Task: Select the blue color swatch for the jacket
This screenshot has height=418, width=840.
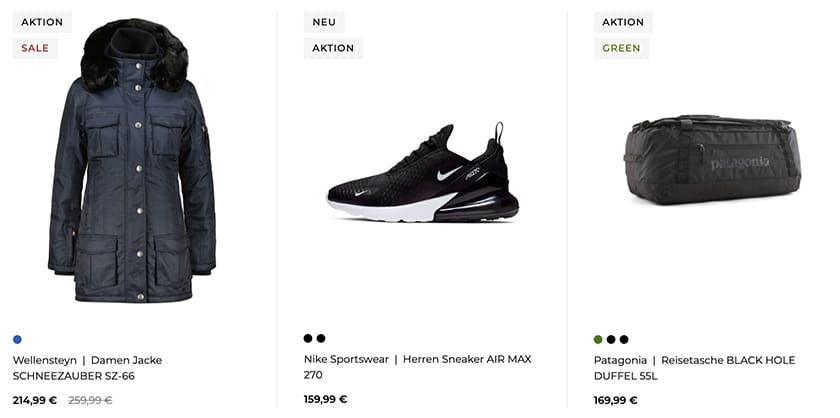Action: [x=18, y=339]
